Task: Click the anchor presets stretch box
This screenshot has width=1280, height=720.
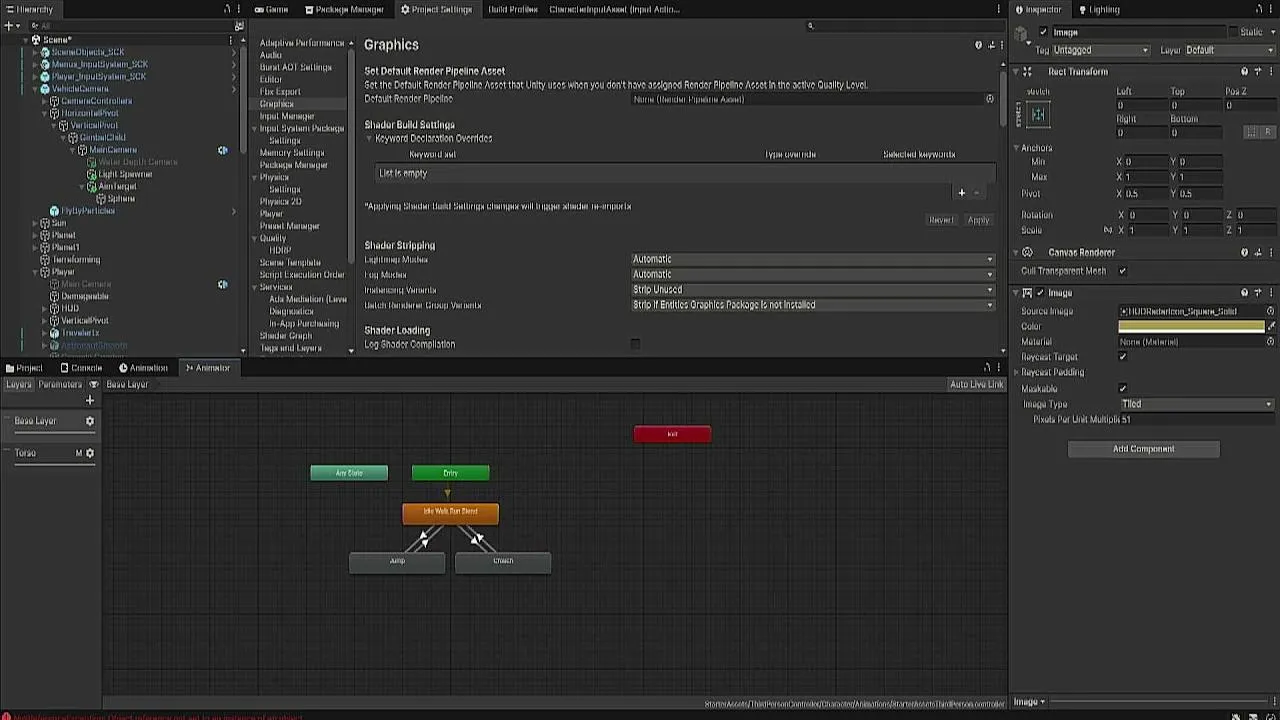Action: pyautogui.click(x=1038, y=114)
